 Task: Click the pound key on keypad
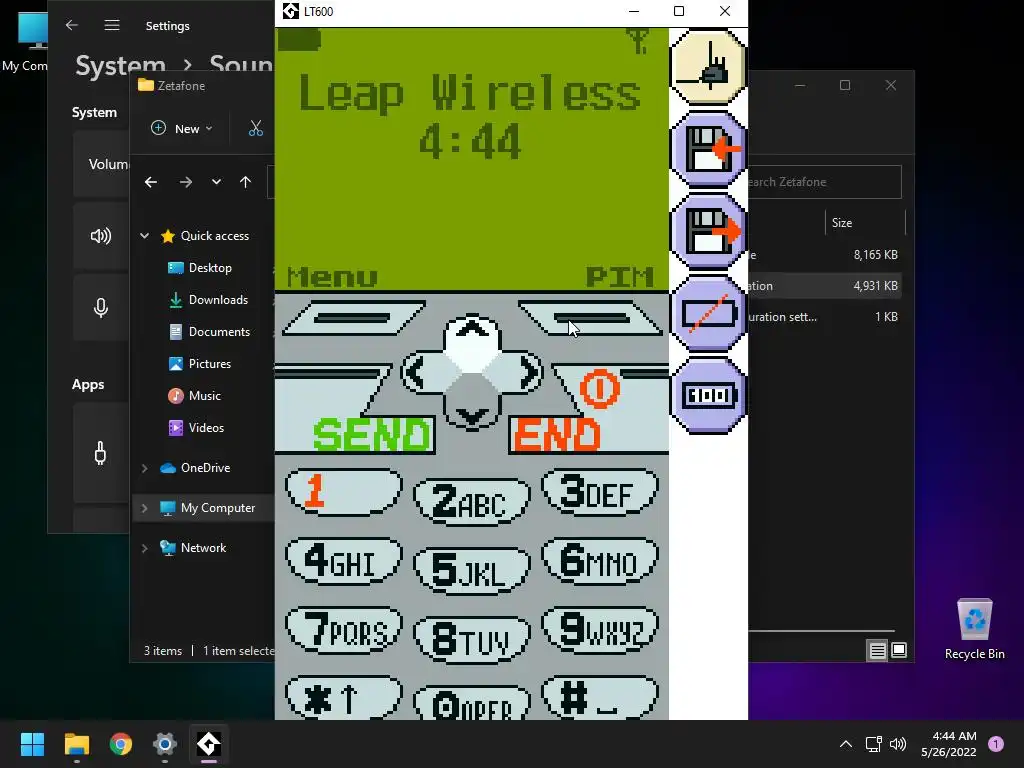(600, 698)
